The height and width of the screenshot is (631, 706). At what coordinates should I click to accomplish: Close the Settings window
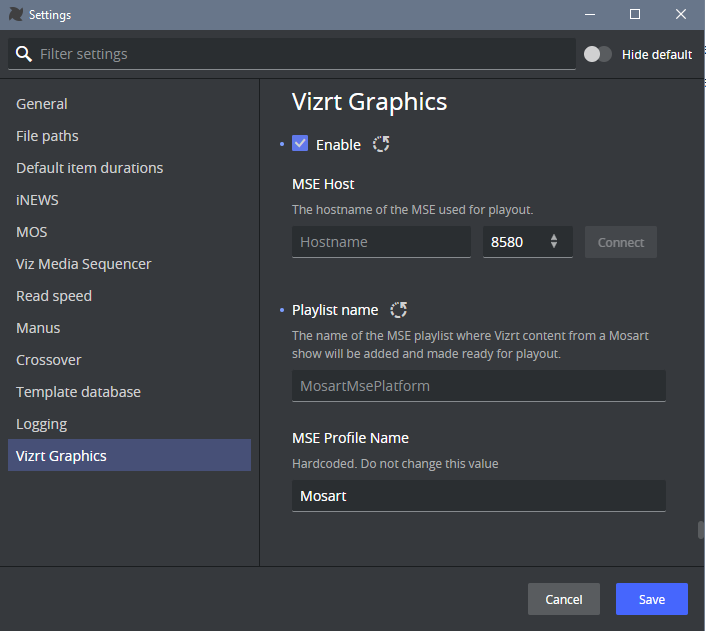point(681,14)
